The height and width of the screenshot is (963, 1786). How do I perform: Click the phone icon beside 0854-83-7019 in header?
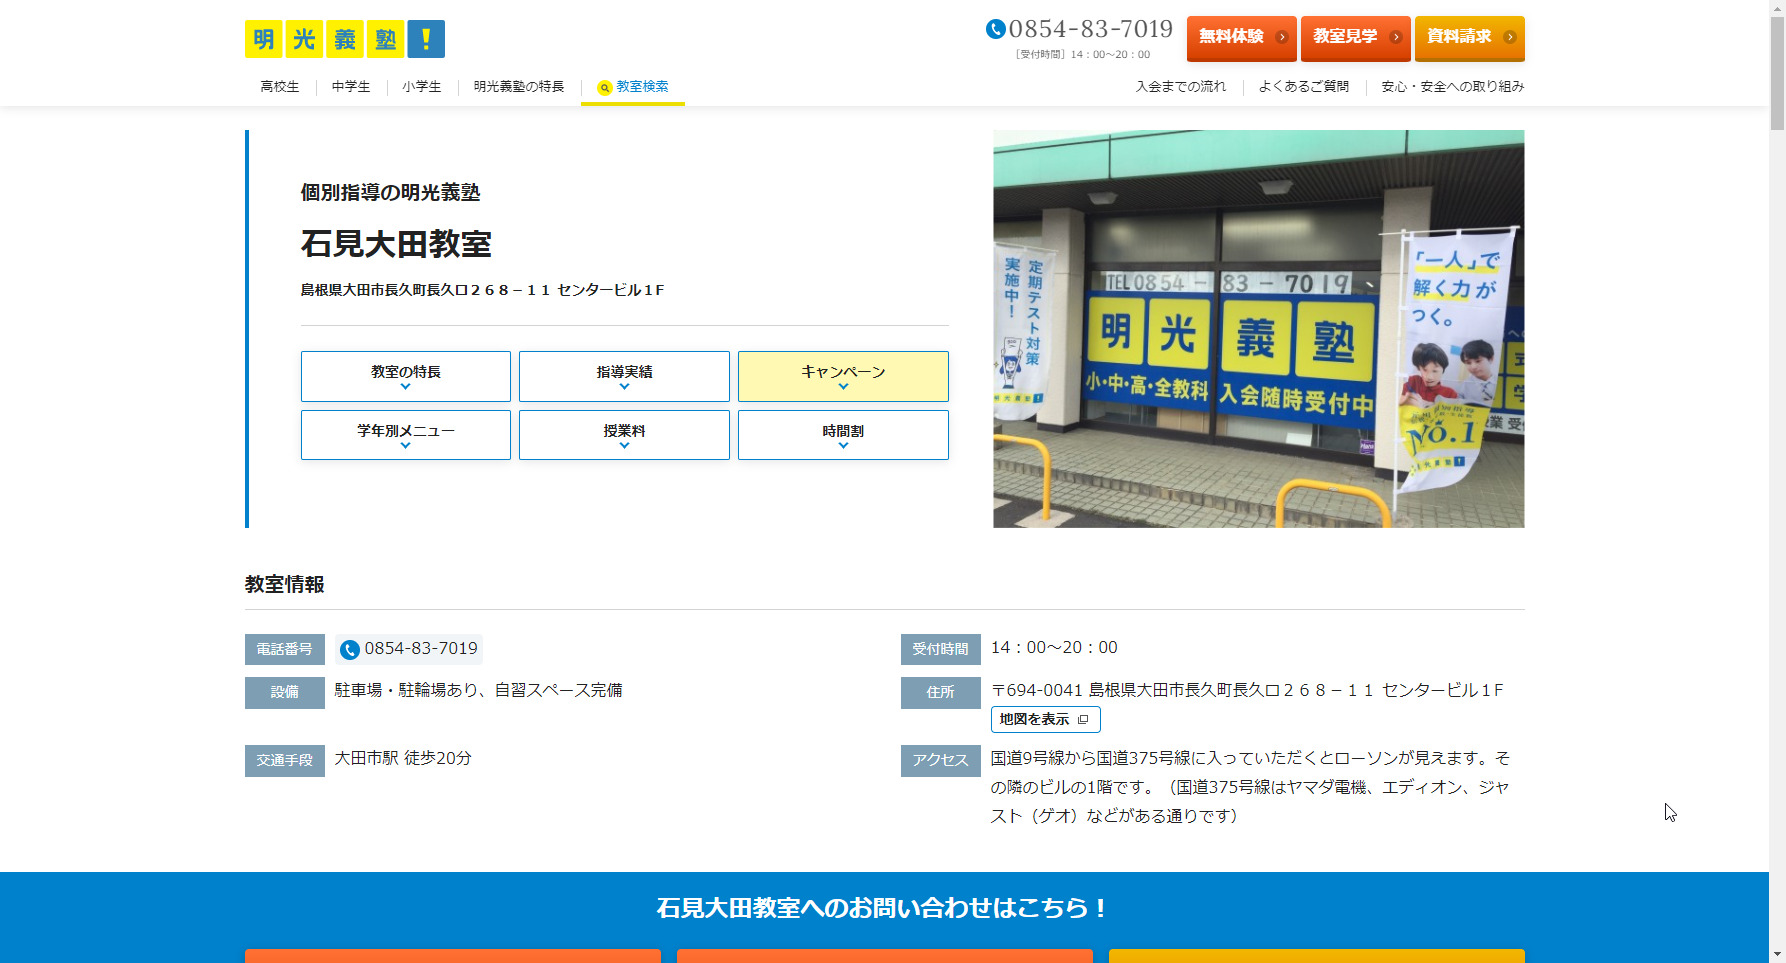tap(995, 29)
